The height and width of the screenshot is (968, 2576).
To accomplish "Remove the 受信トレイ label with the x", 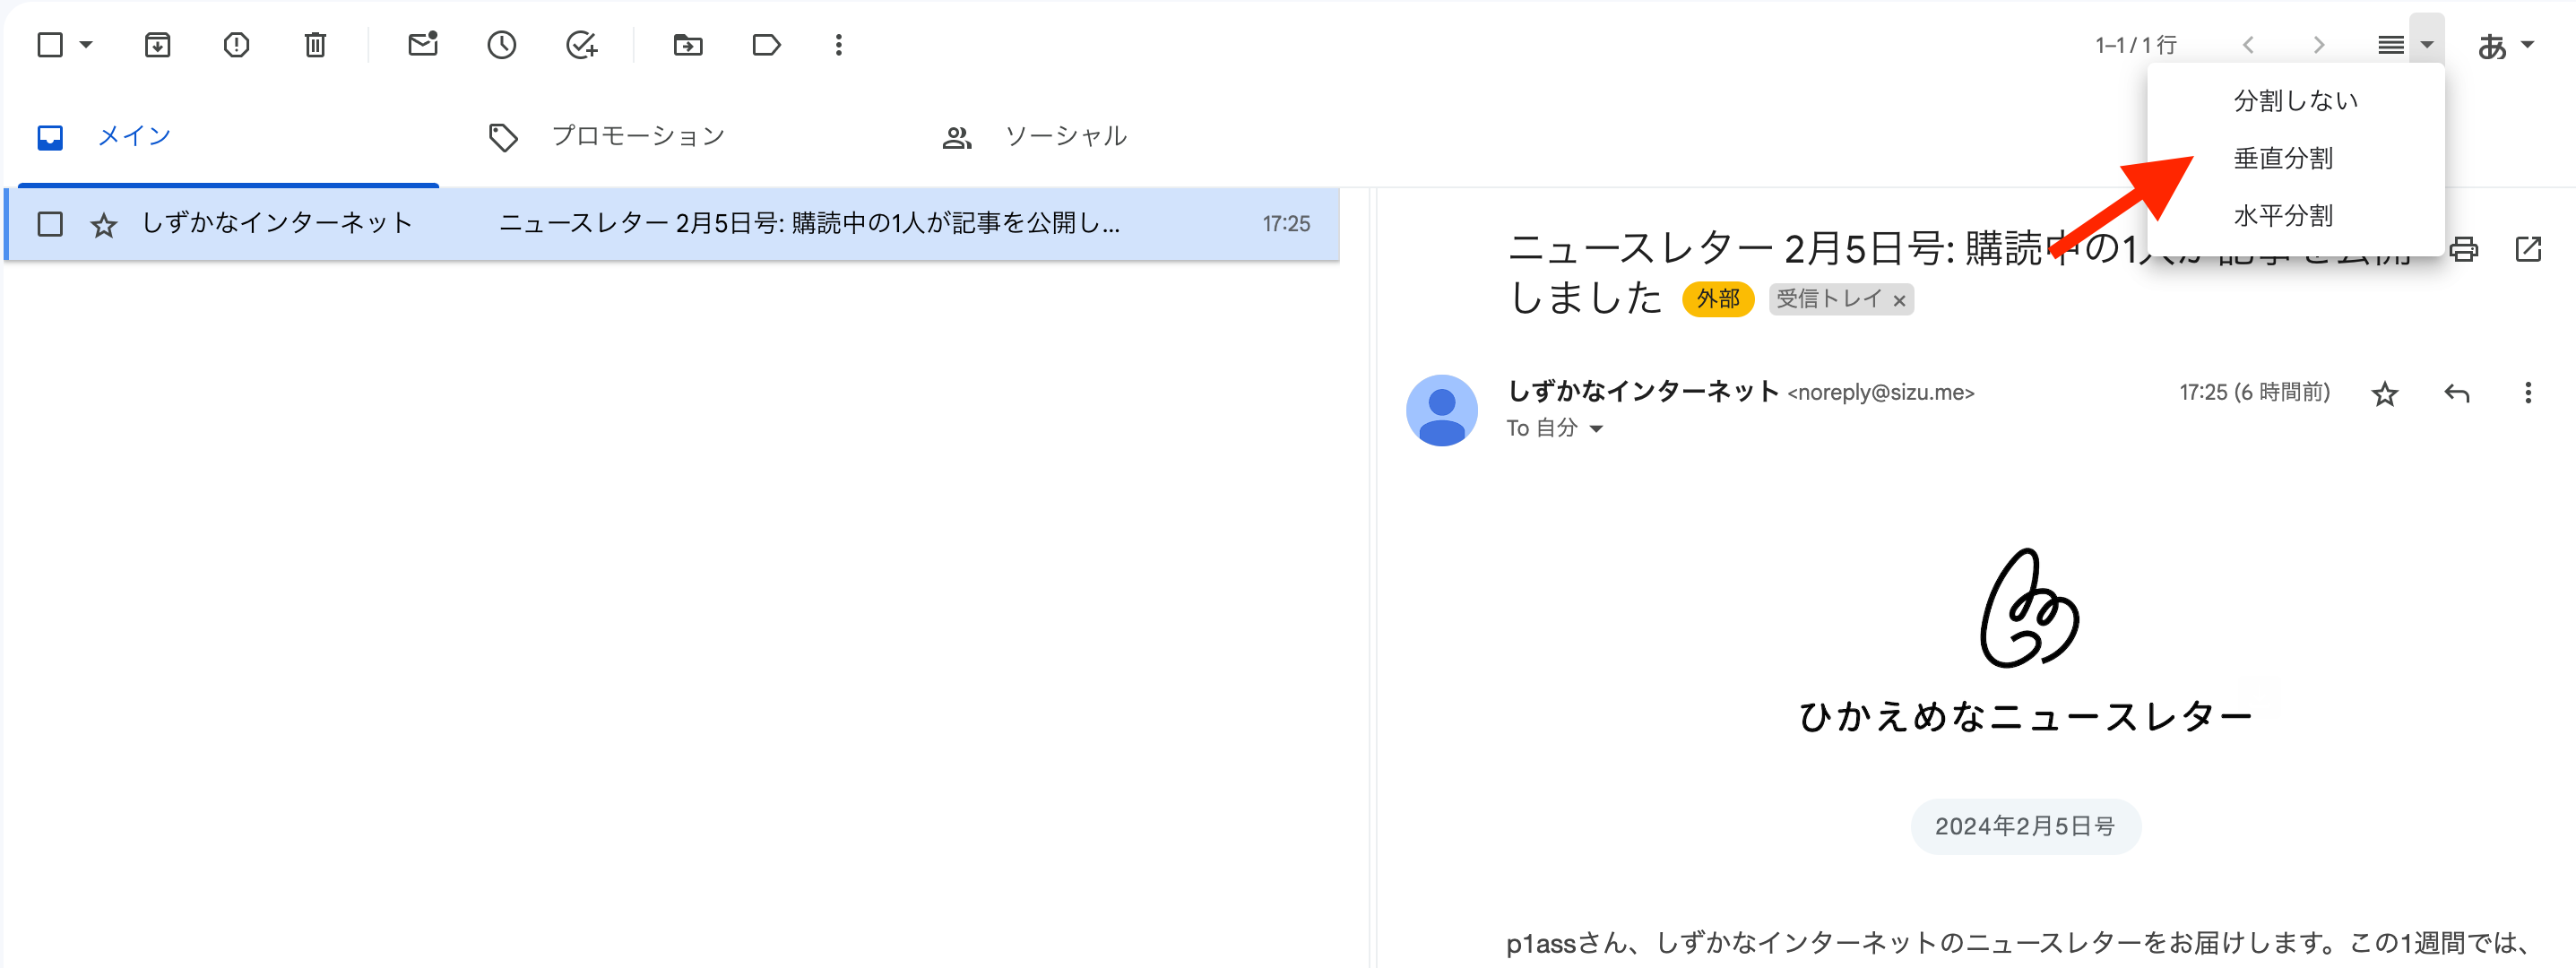I will (1900, 300).
